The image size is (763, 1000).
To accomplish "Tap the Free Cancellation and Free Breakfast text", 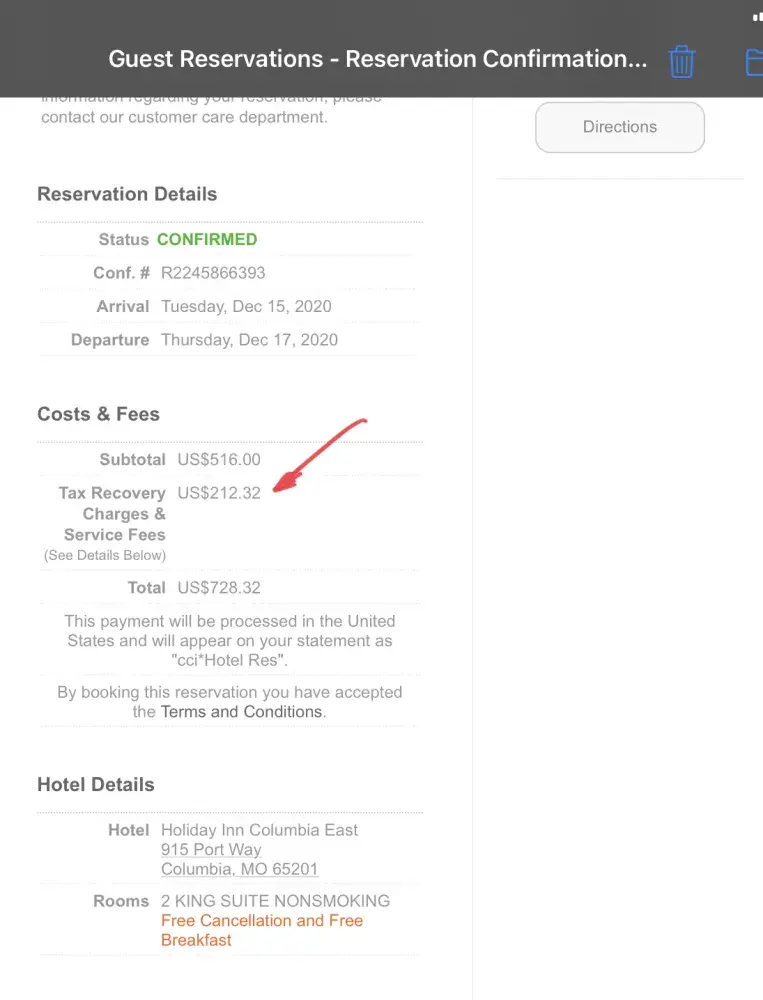I will 261,930.
